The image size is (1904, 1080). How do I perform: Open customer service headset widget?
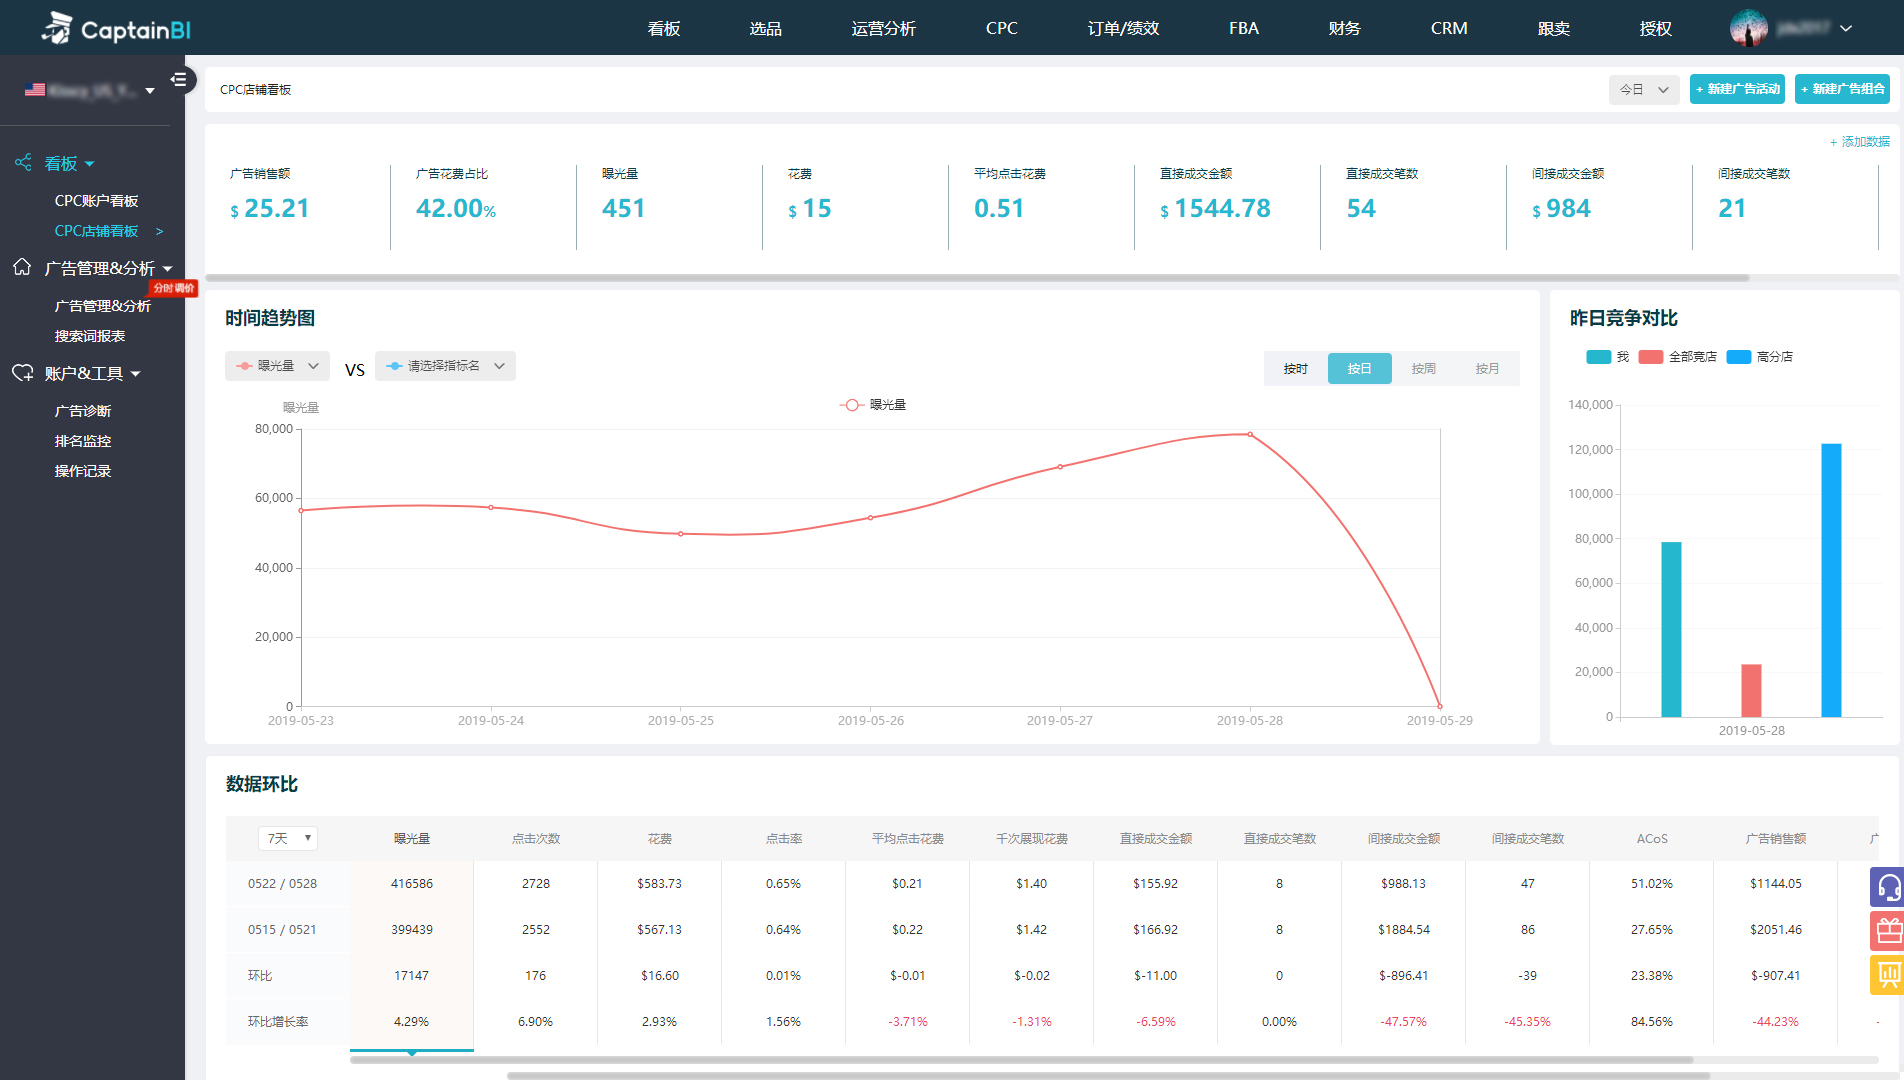click(1887, 887)
